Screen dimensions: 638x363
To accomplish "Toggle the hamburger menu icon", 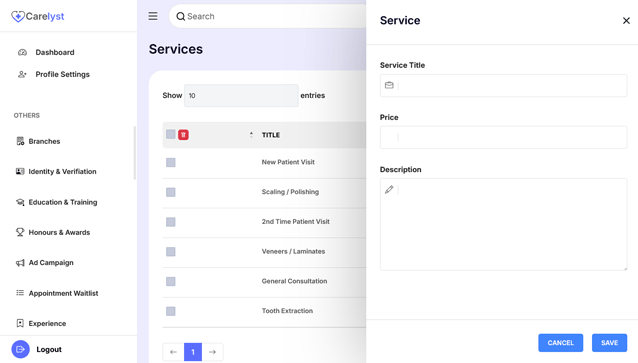I will (x=153, y=16).
